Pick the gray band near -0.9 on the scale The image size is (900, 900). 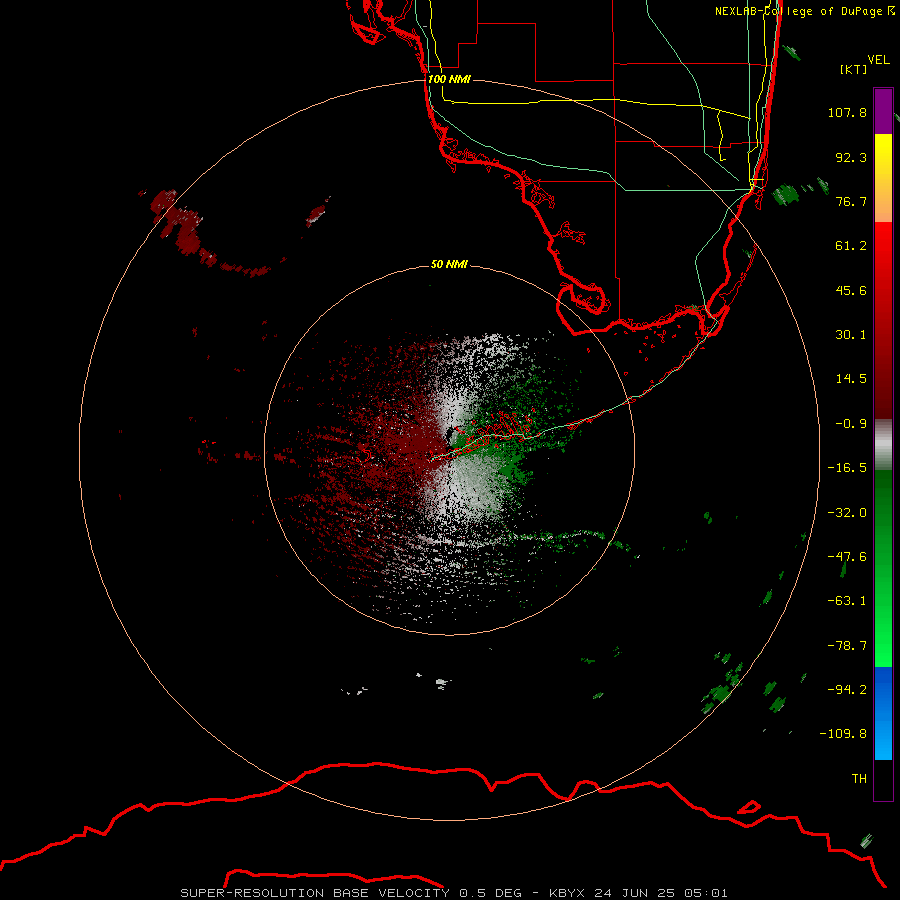[x=883, y=445]
